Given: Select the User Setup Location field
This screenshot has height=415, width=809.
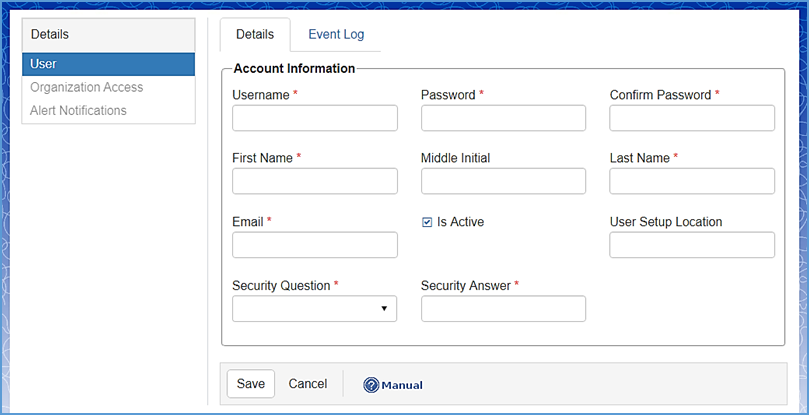Looking at the screenshot, I should 692,245.
